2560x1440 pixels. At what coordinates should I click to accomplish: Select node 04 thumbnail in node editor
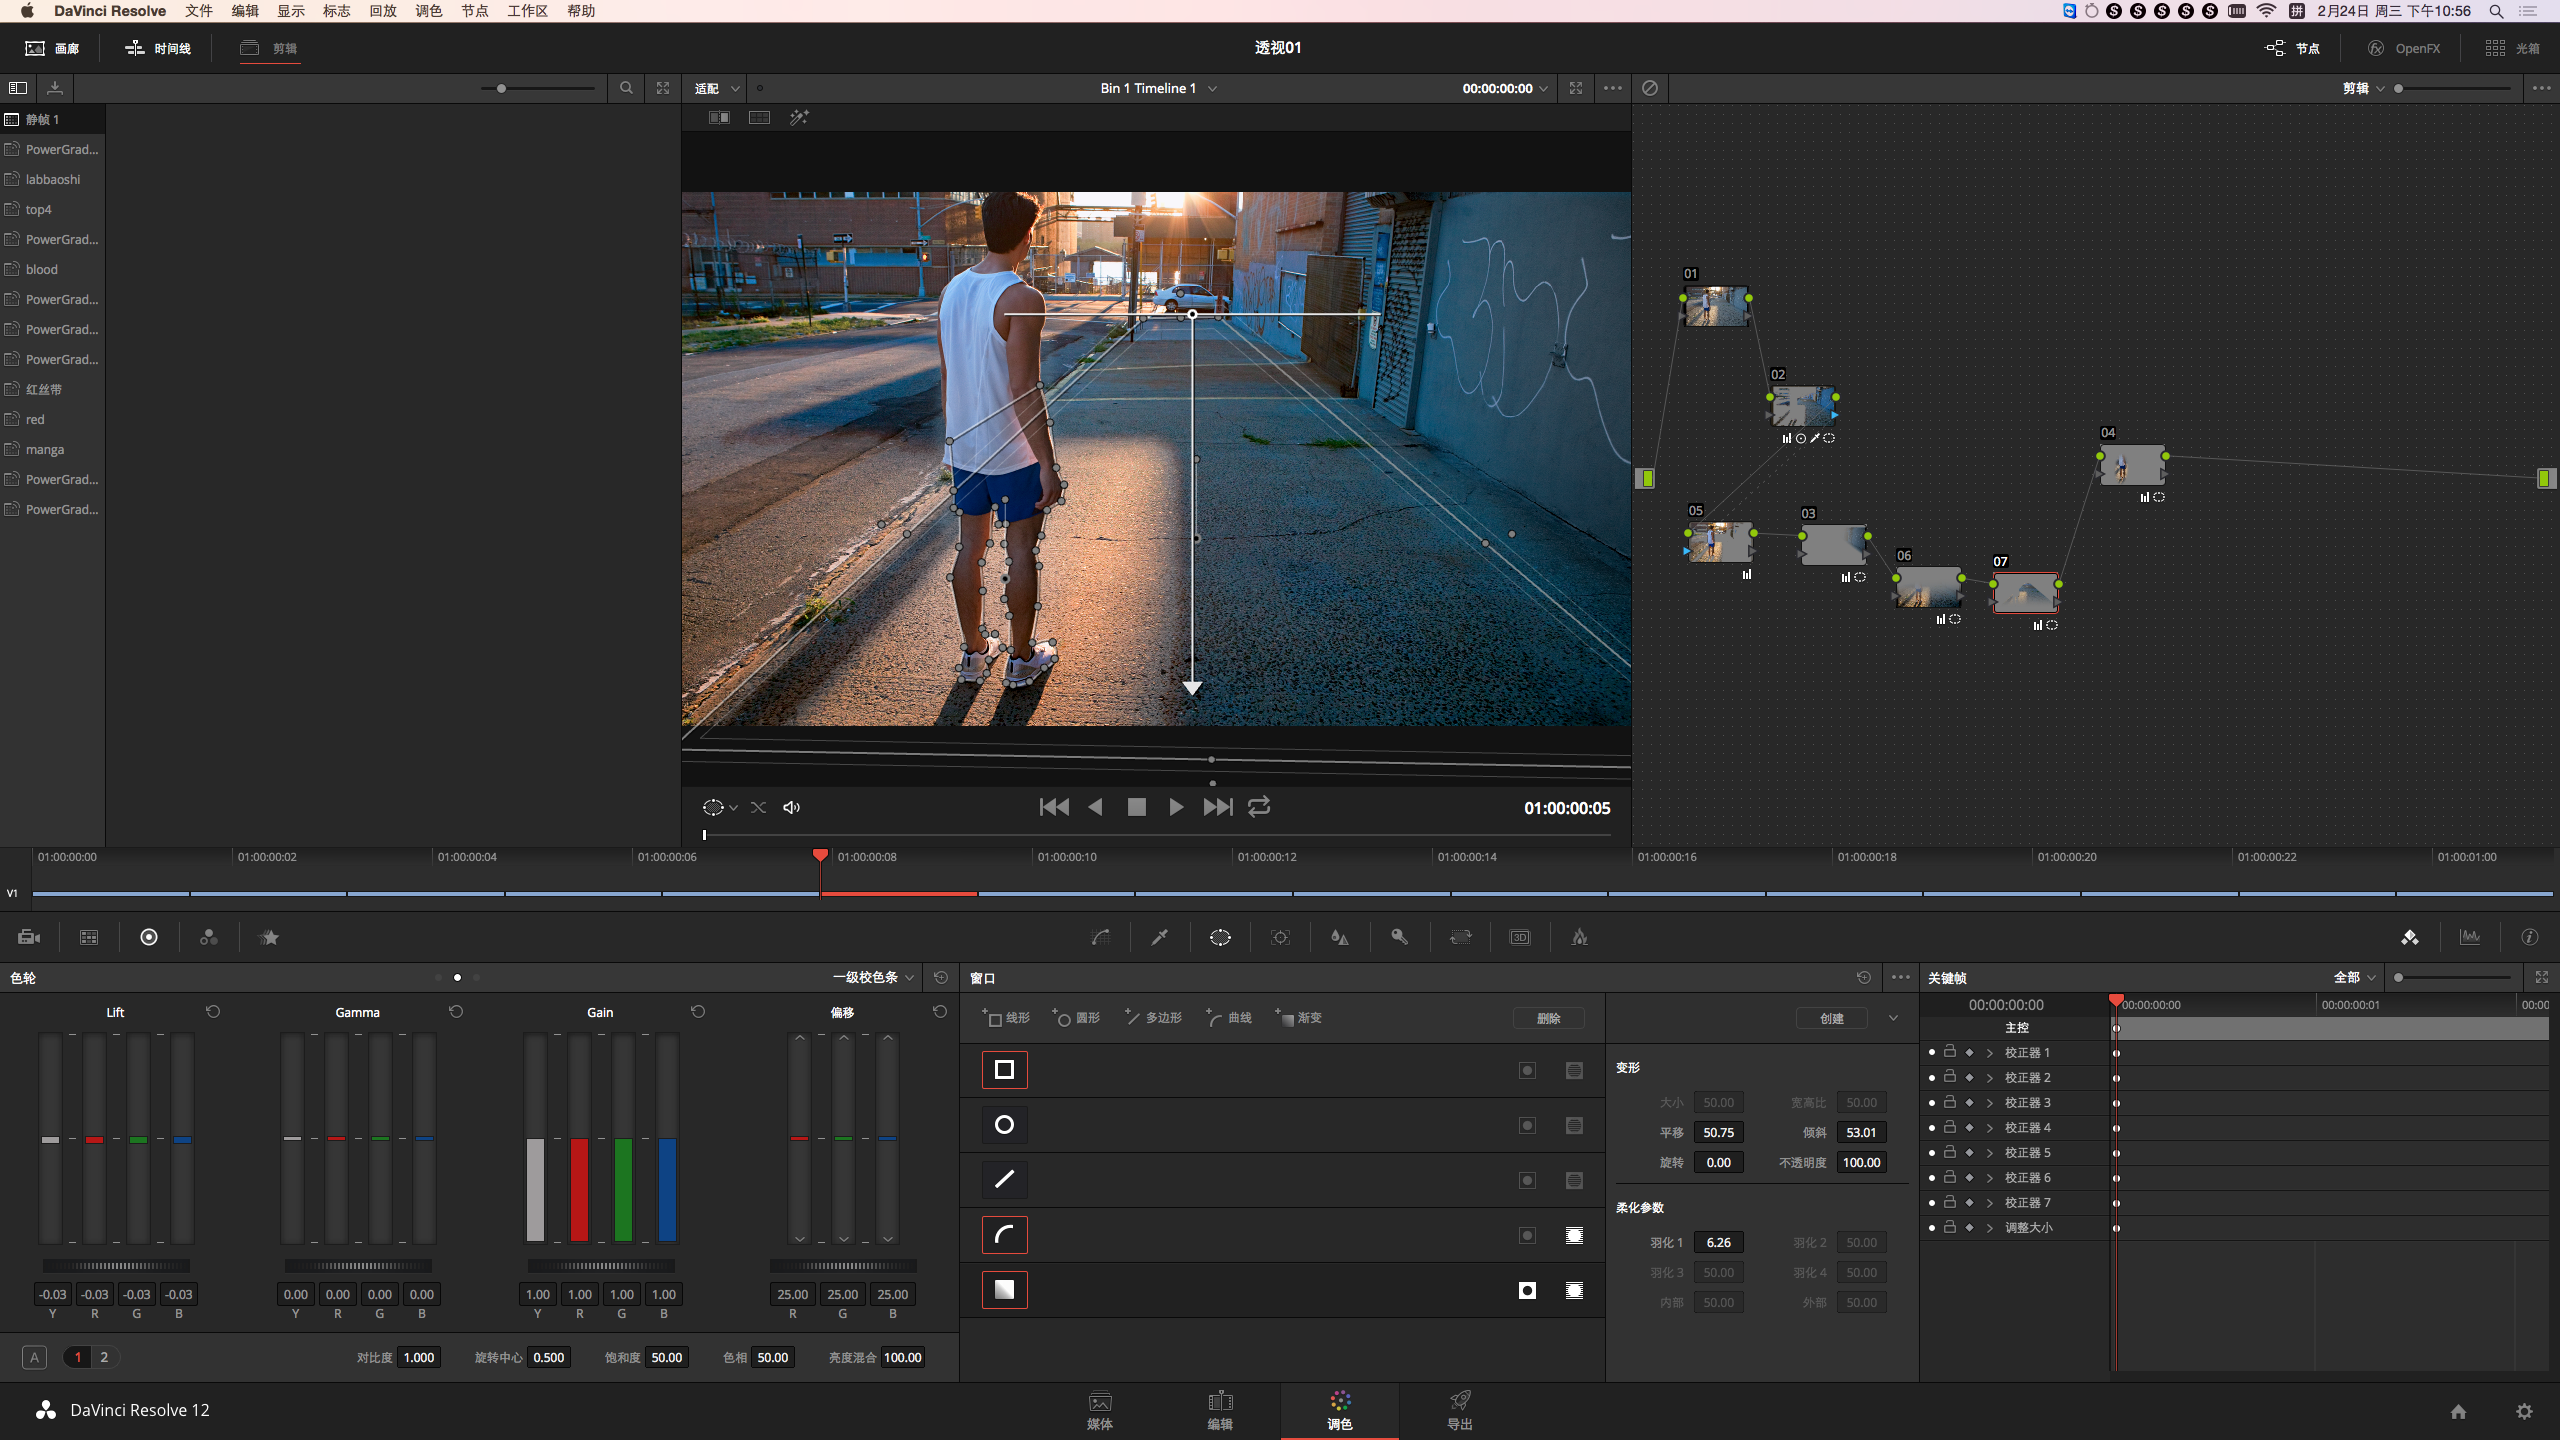click(2132, 465)
